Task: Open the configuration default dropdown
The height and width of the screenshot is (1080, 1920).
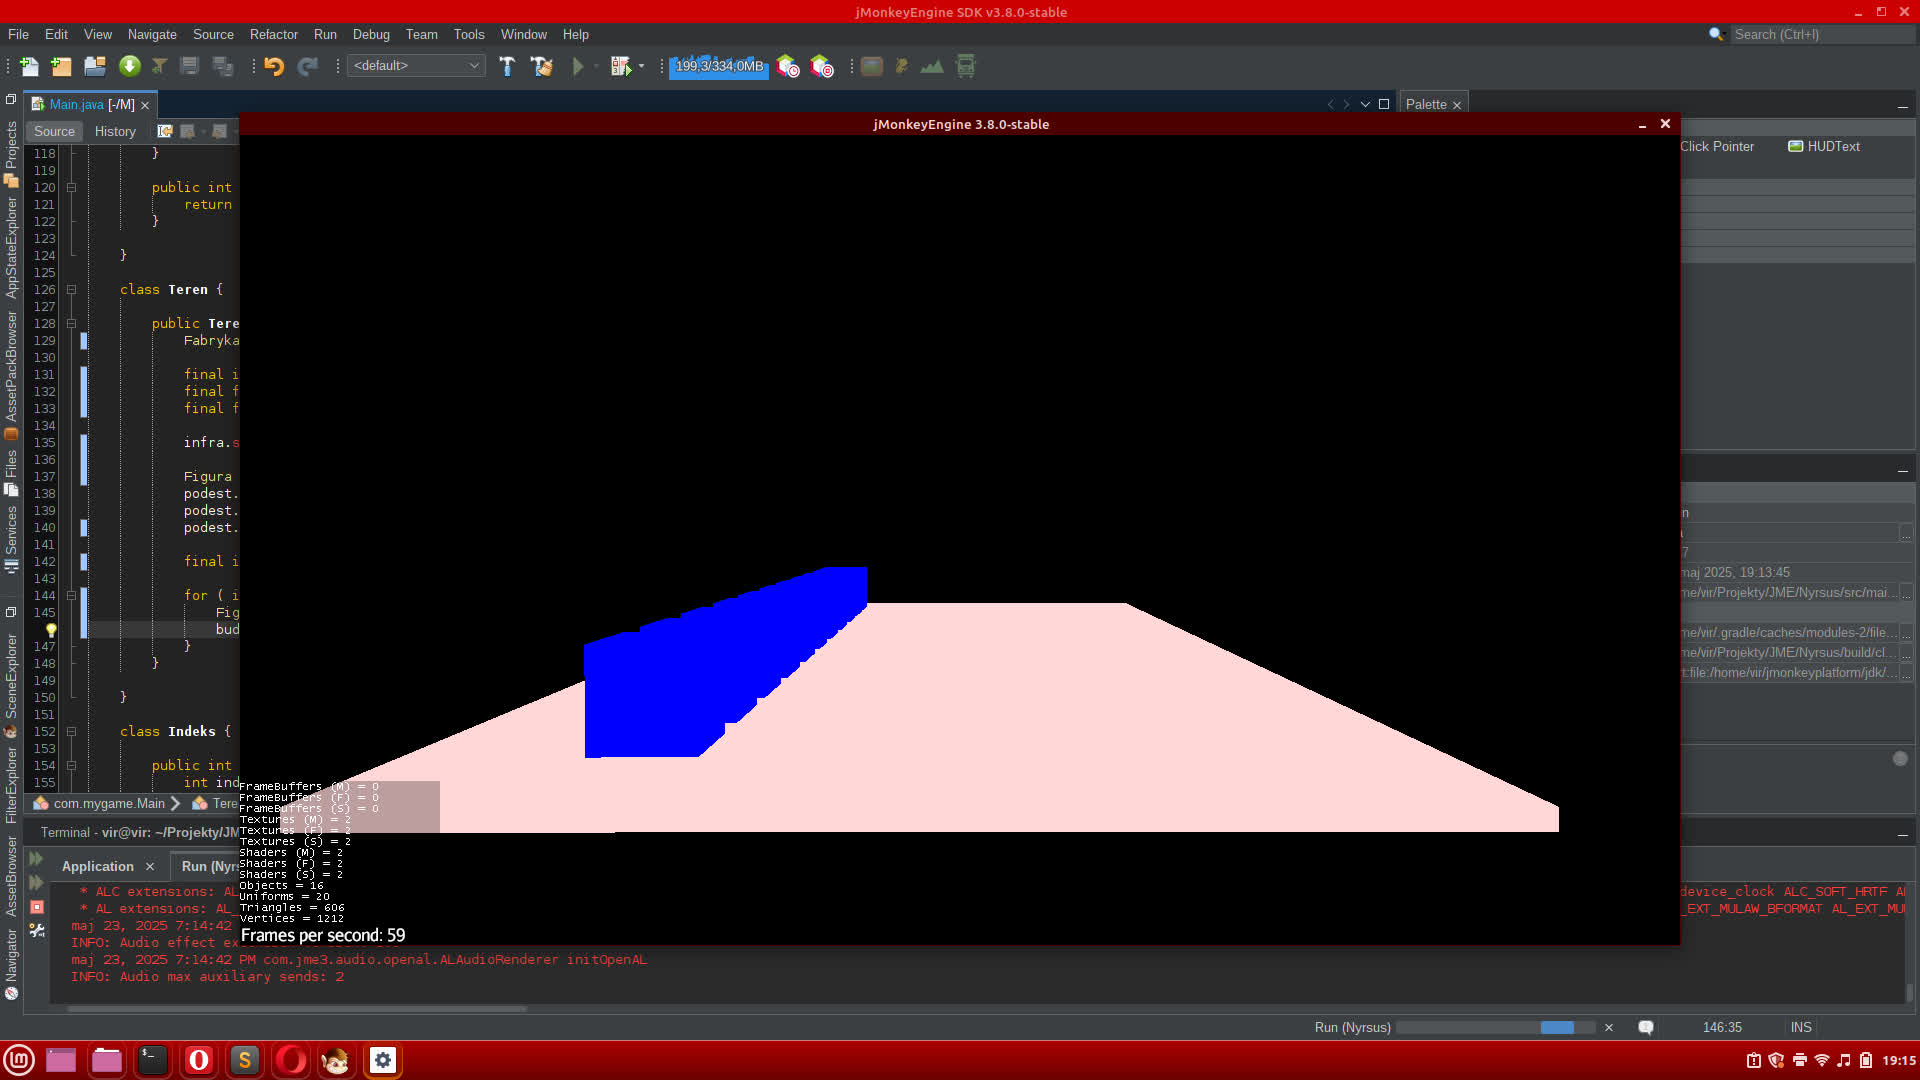Action: point(416,66)
